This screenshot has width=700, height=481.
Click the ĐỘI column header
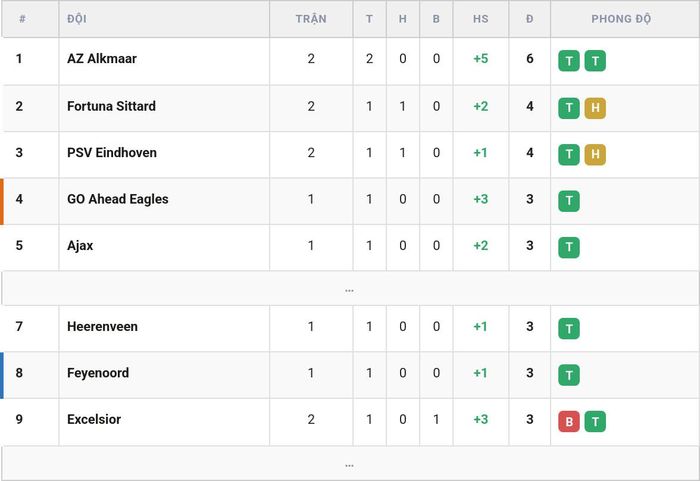click(77, 19)
